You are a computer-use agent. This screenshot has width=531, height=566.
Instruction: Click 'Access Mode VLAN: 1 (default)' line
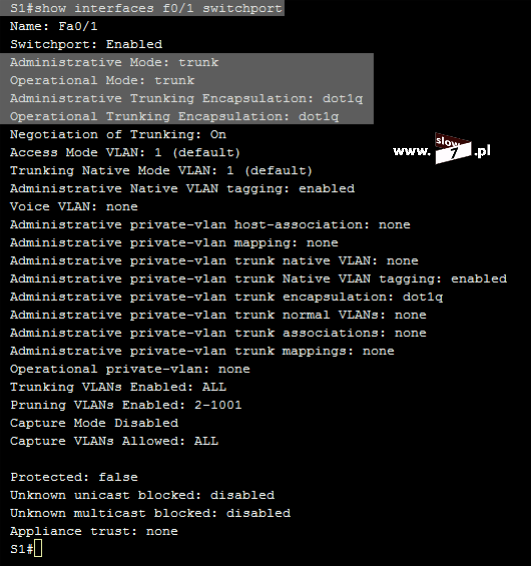125,152
